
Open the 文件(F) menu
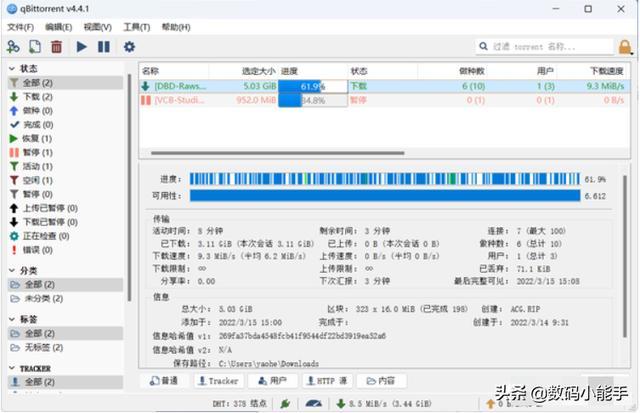point(20,27)
